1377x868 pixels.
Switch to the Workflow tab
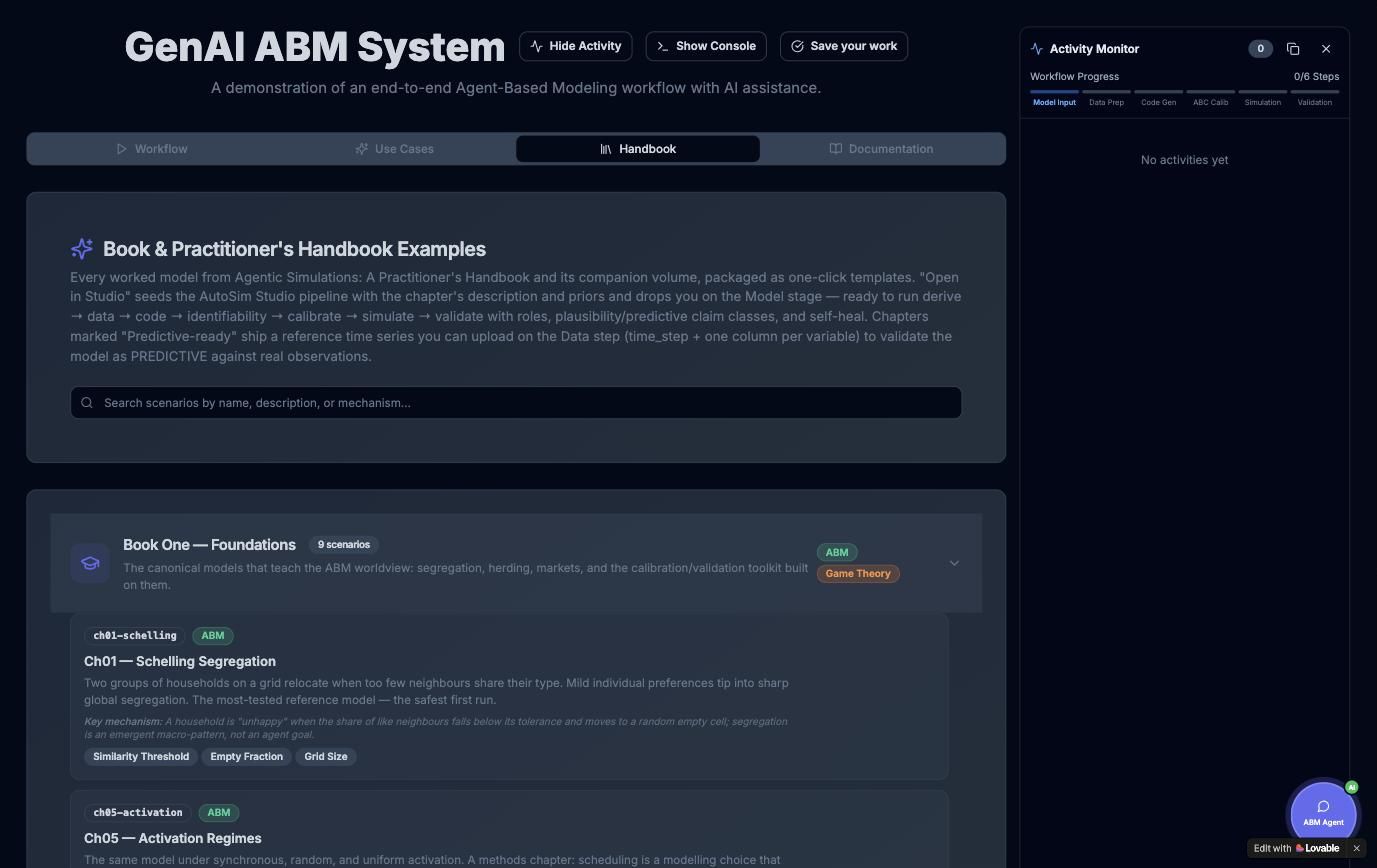click(151, 149)
